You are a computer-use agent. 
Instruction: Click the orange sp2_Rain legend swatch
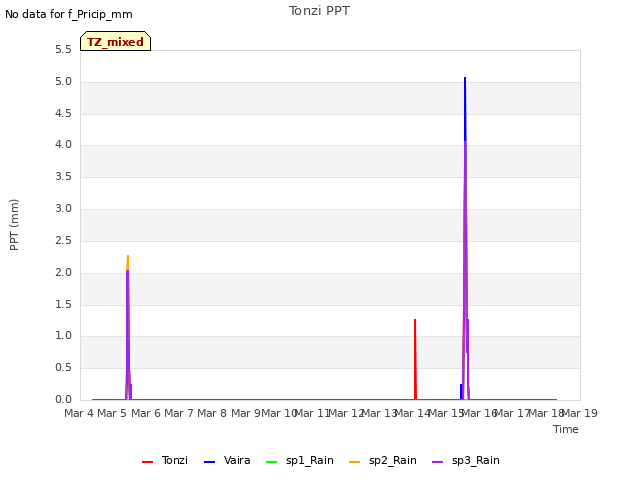click(355, 462)
